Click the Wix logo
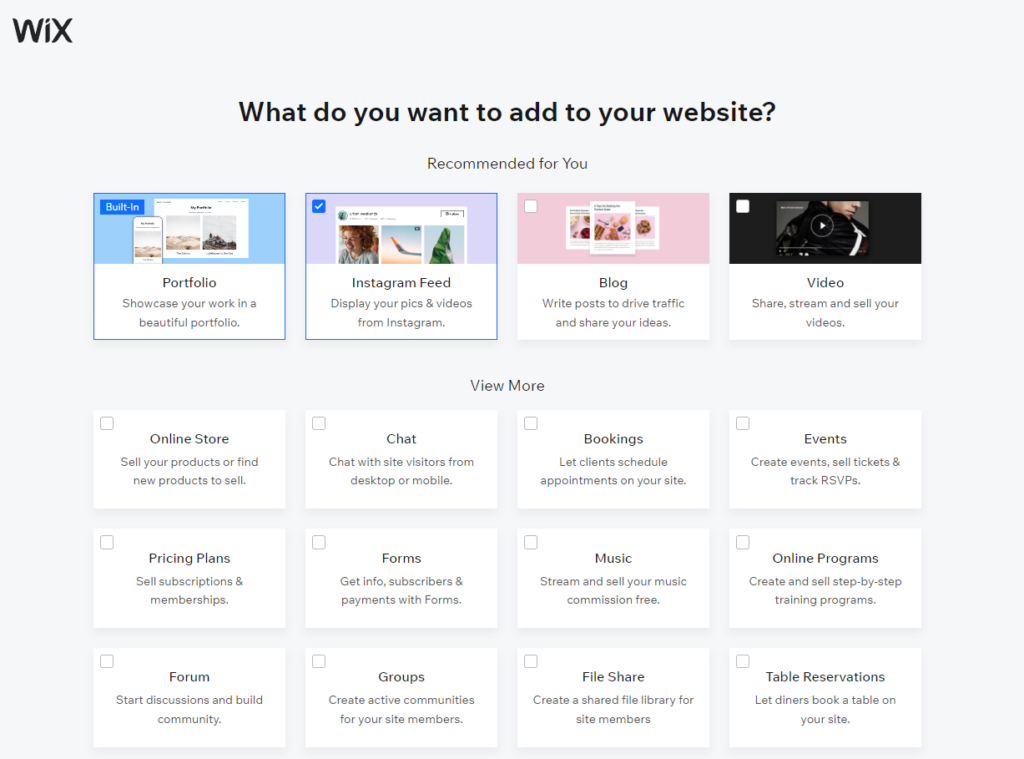The height and width of the screenshot is (759, 1024). [x=42, y=30]
